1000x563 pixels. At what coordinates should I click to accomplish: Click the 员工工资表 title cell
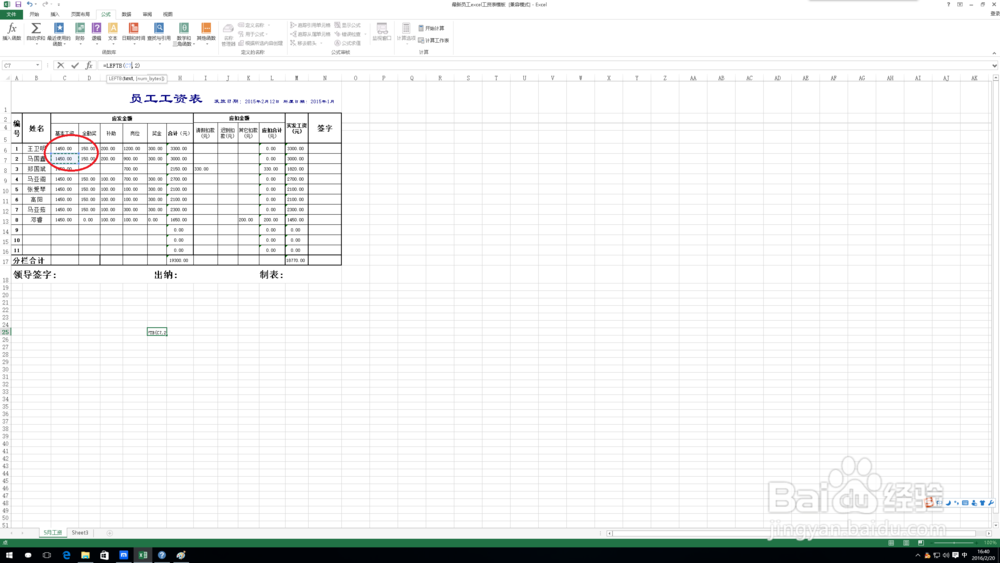(166, 99)
